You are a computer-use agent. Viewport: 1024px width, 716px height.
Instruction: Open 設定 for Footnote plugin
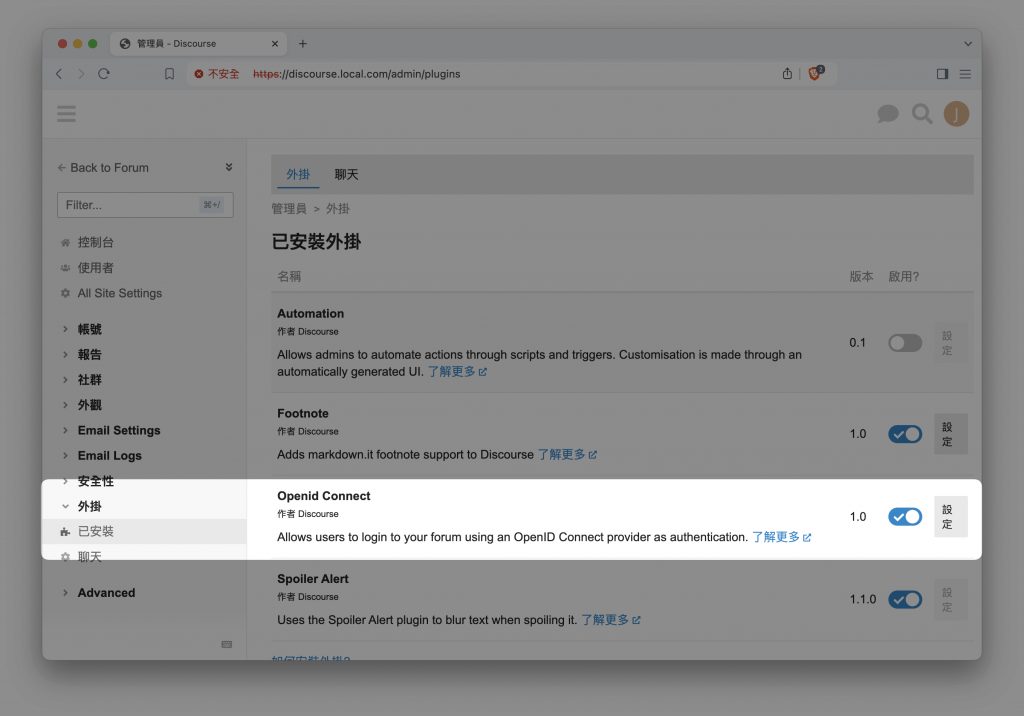[x=950, y=434]
